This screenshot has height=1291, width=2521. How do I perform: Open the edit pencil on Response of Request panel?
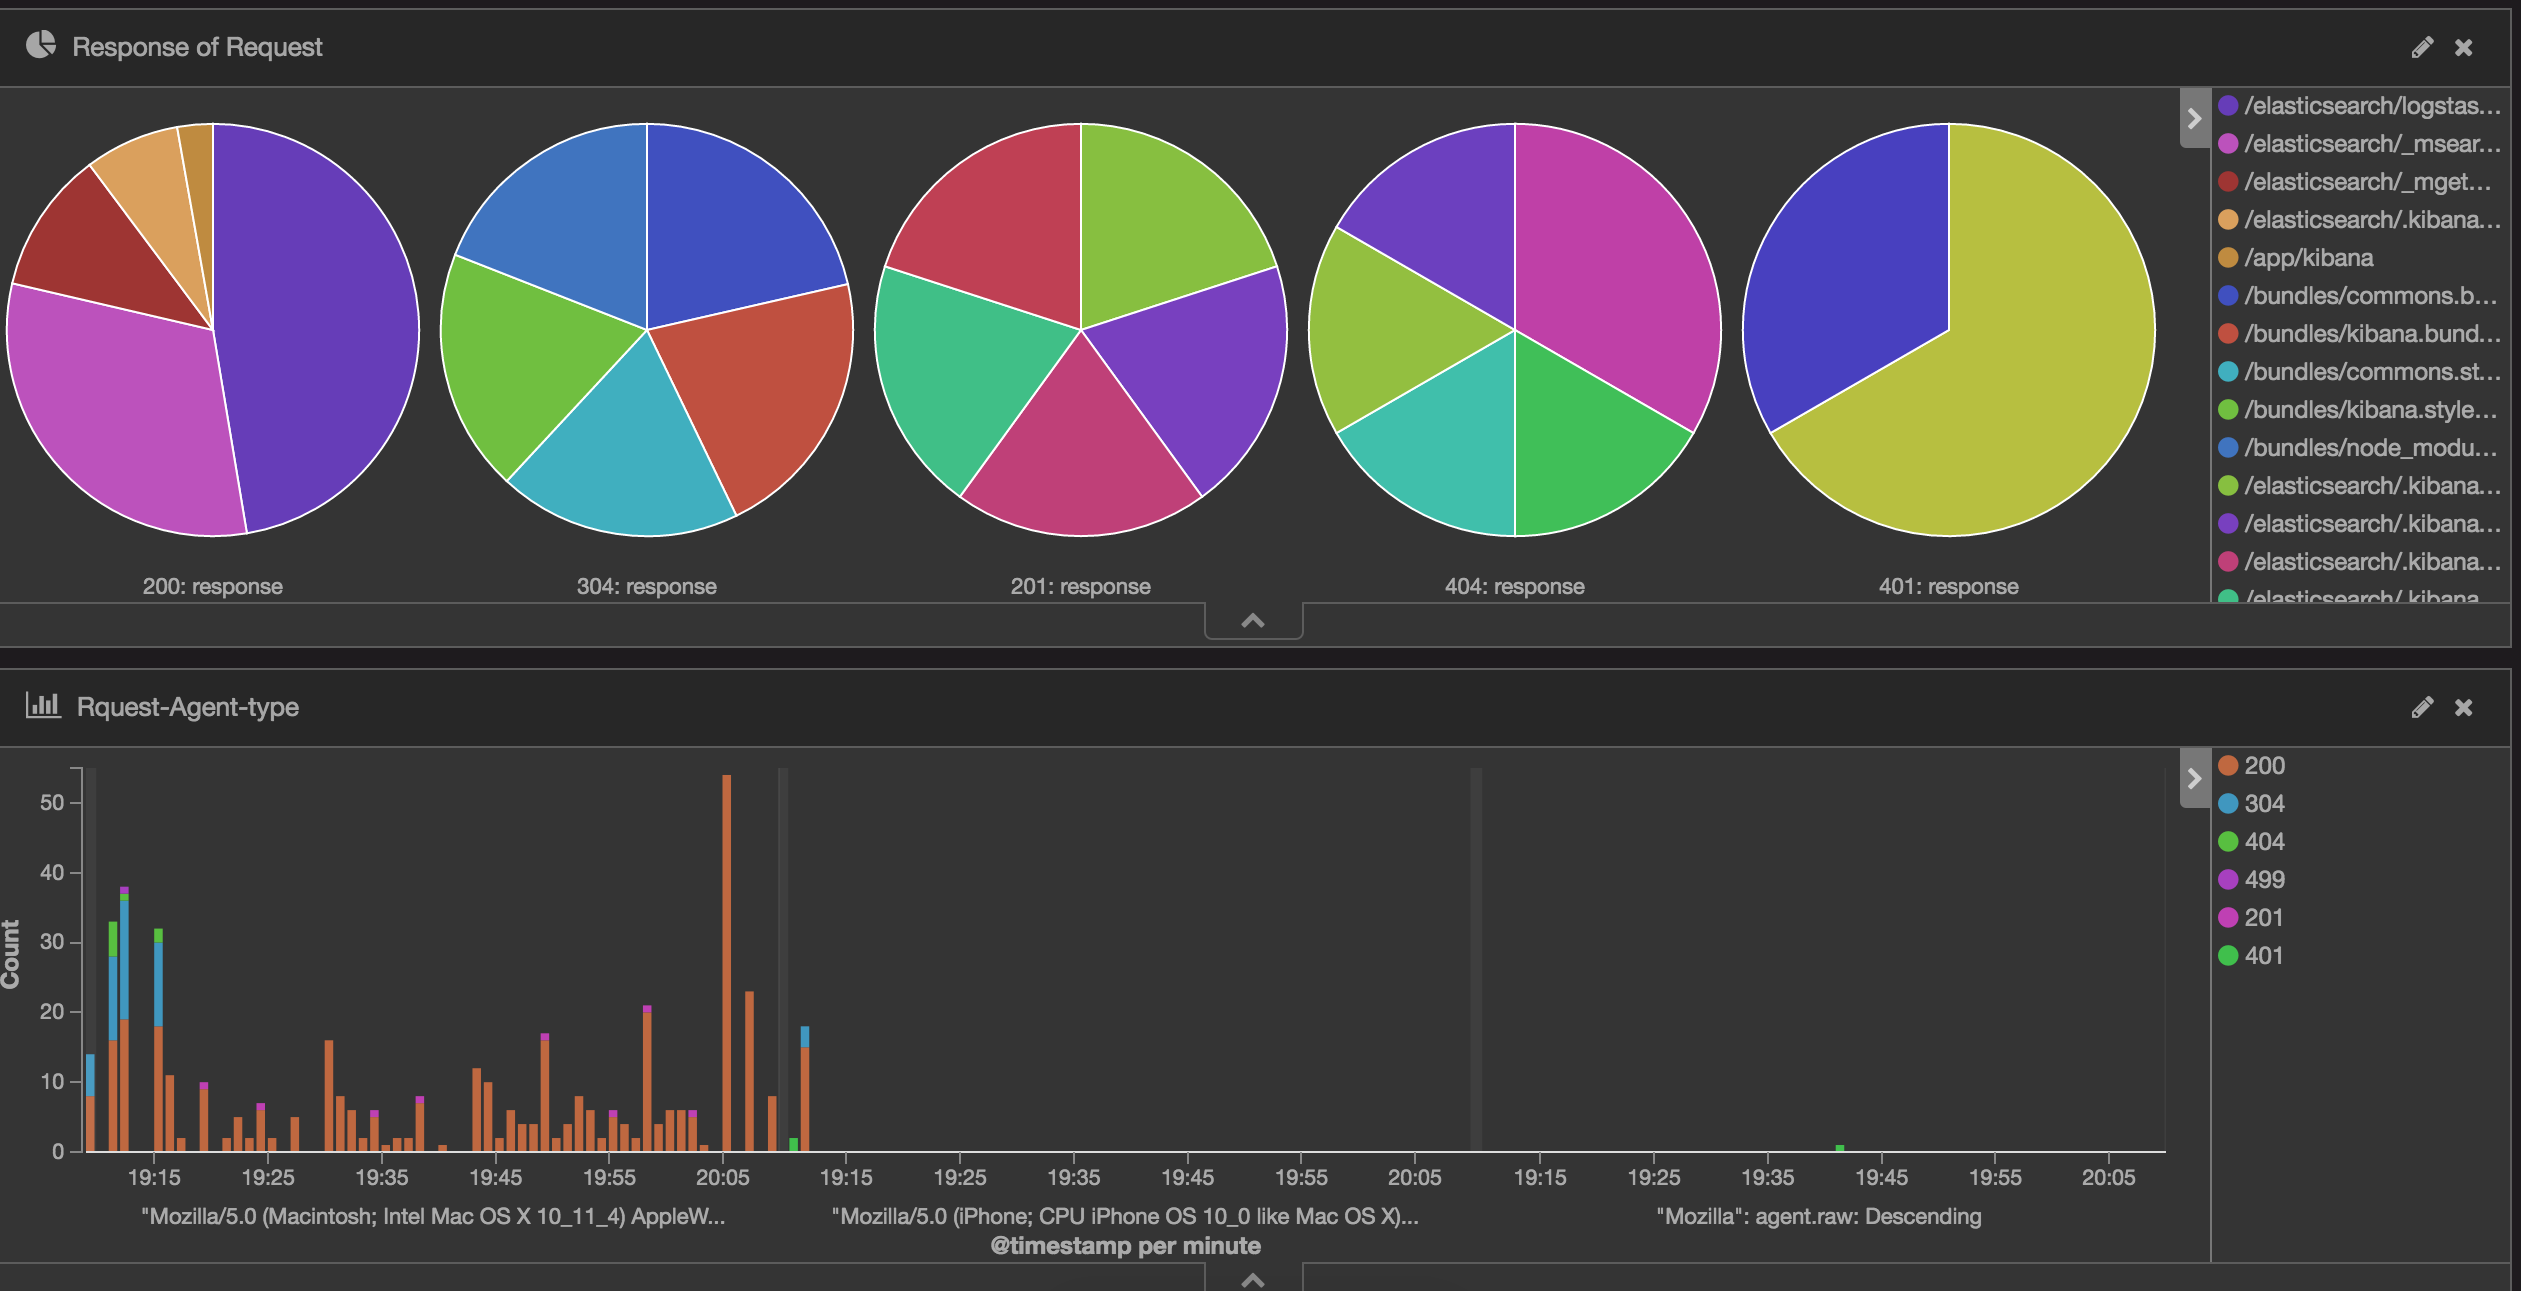click(x=2422, y=46)
